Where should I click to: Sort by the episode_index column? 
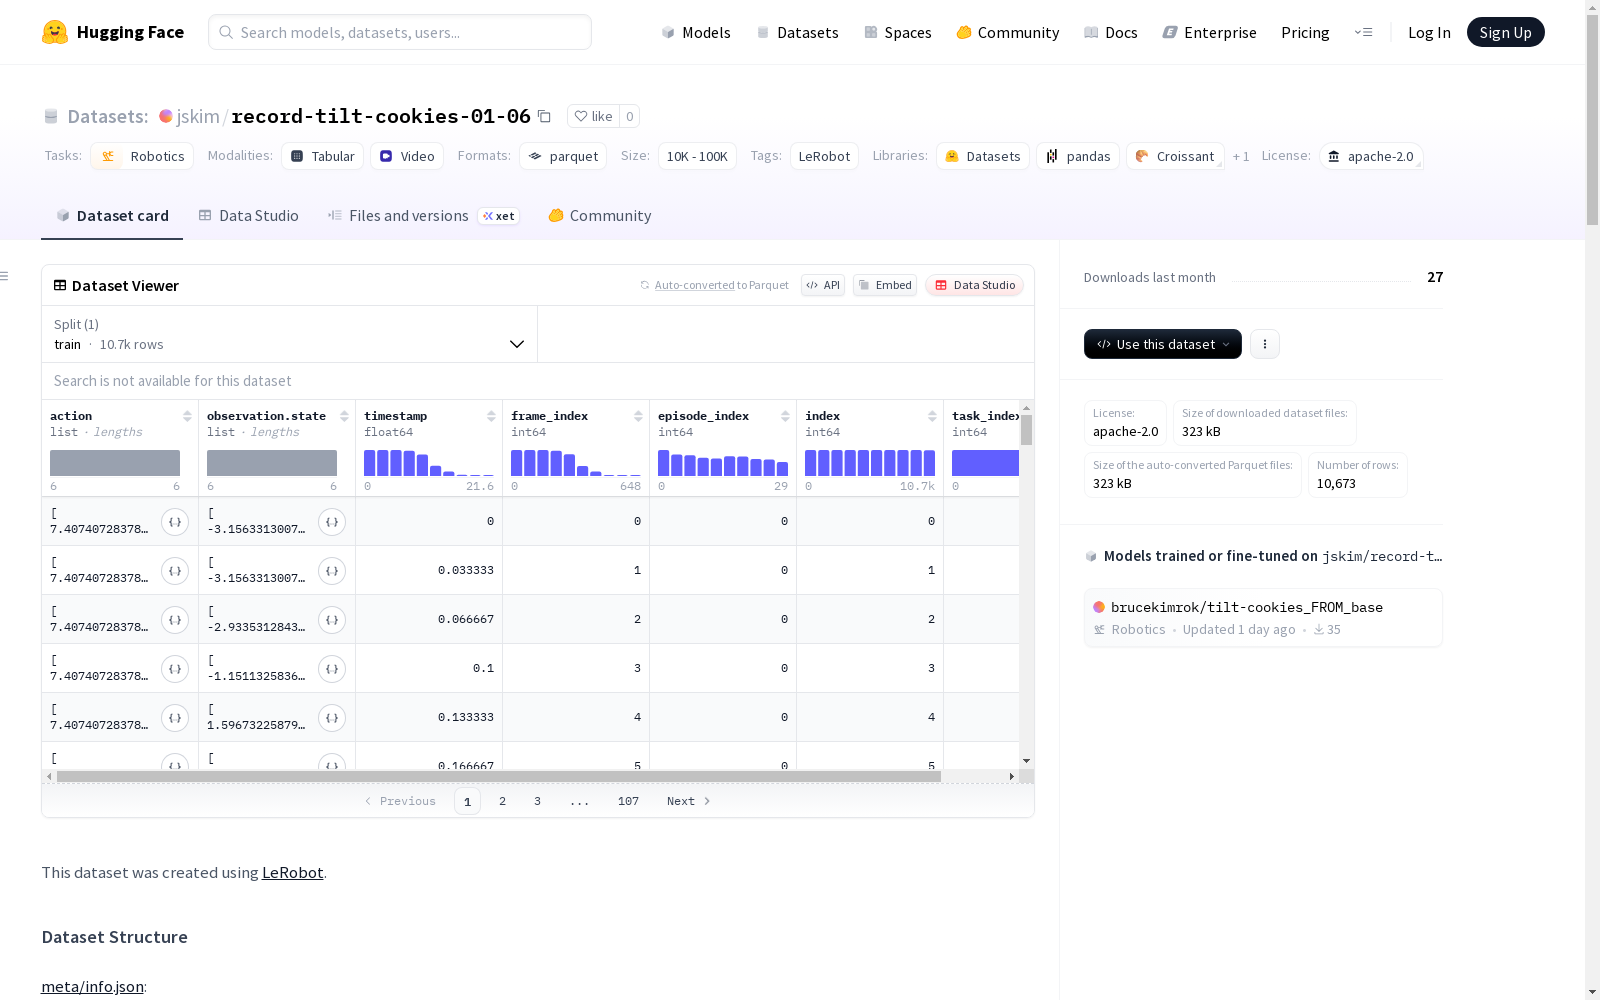[x=785, y=416]
